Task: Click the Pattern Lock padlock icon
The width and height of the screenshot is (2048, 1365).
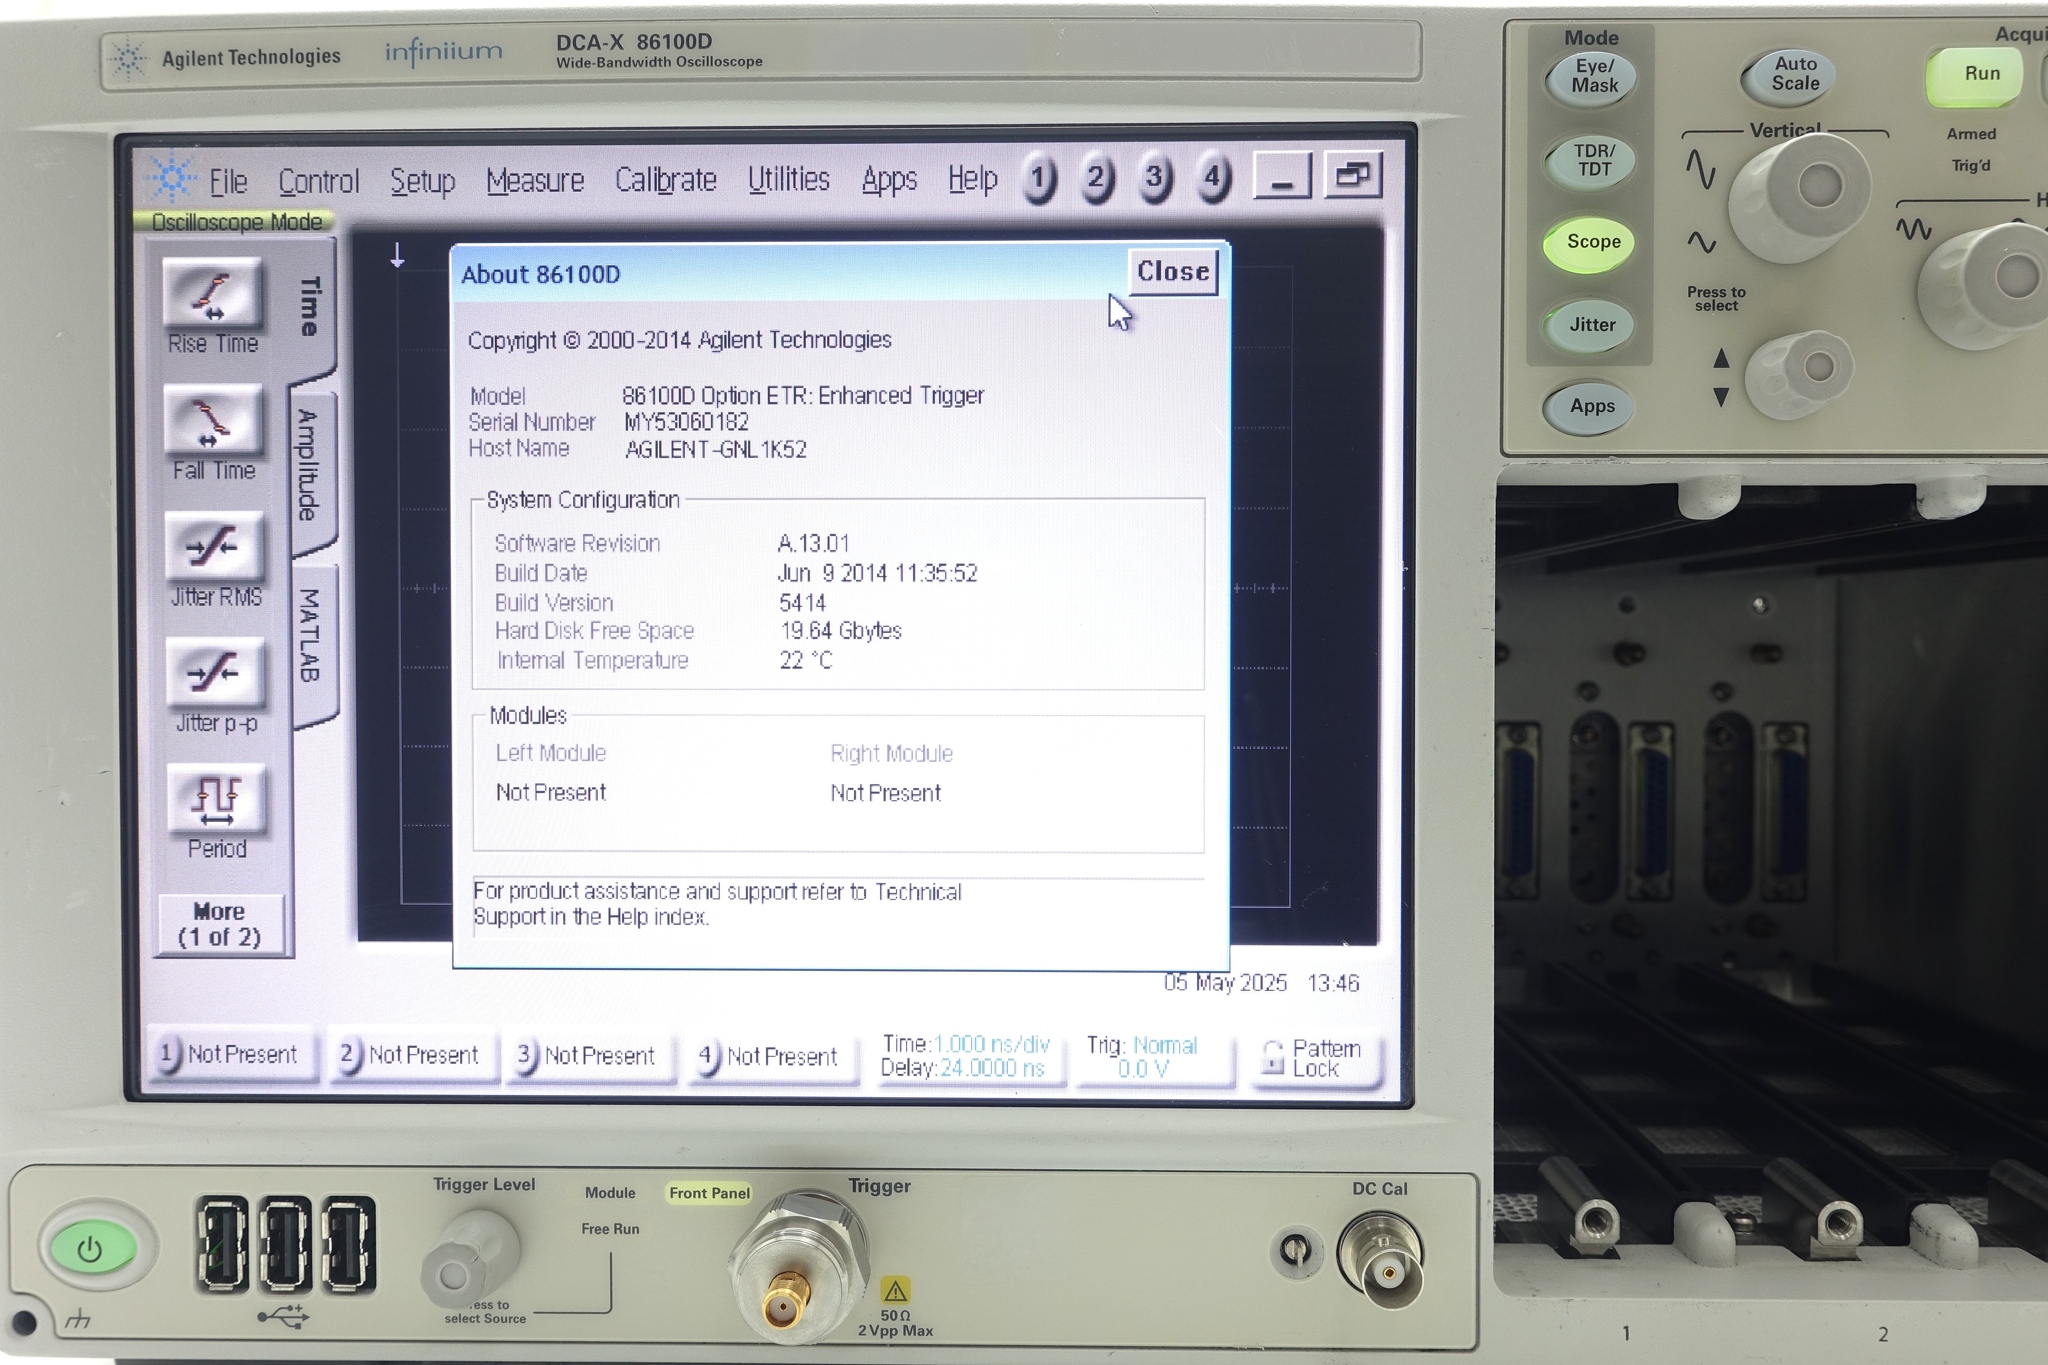Action: [1272, 1057]
